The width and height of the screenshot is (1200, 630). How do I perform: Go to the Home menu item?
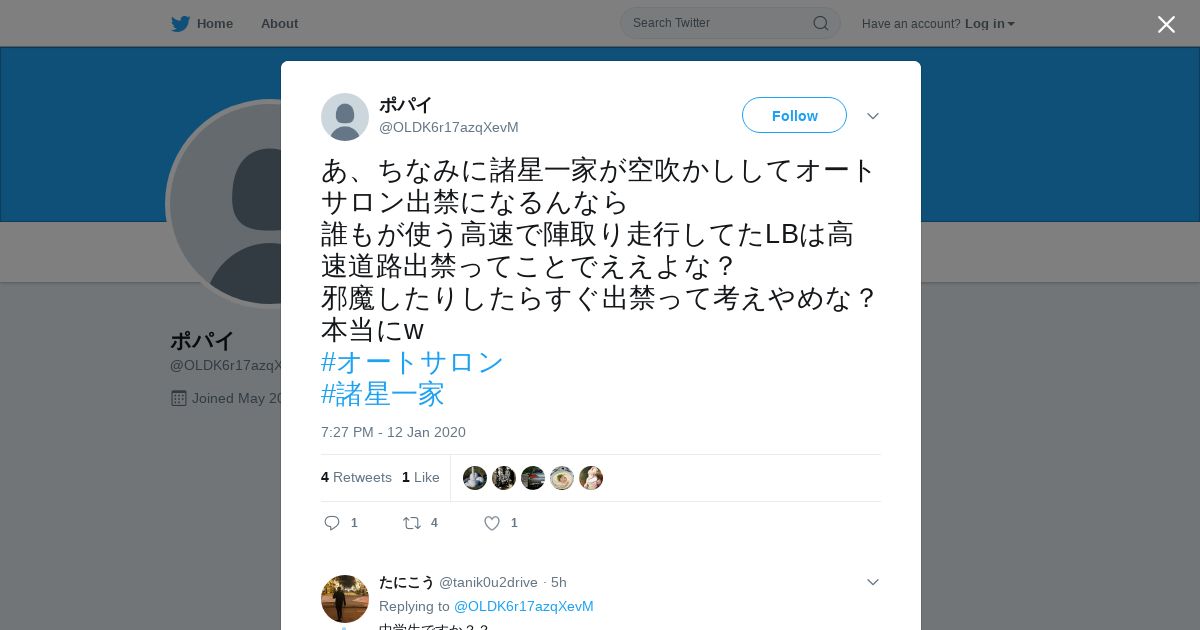(215, 23)
